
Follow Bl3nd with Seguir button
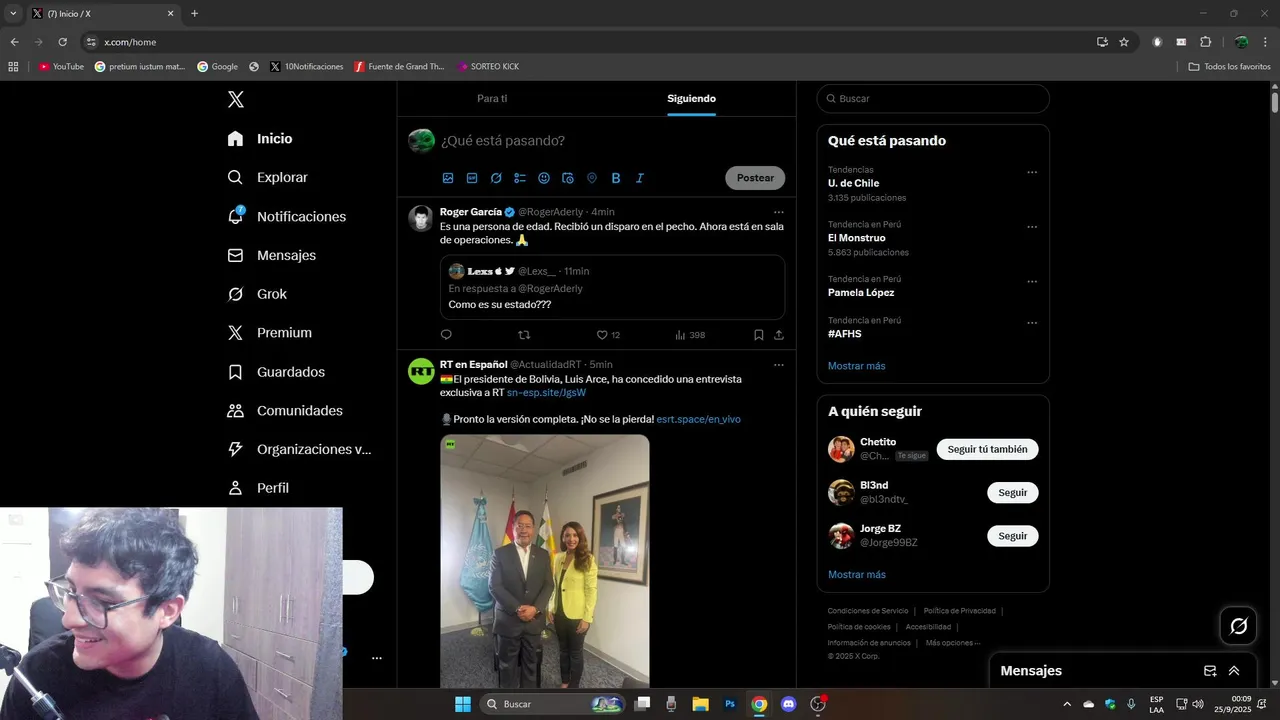click(1013, 493)
